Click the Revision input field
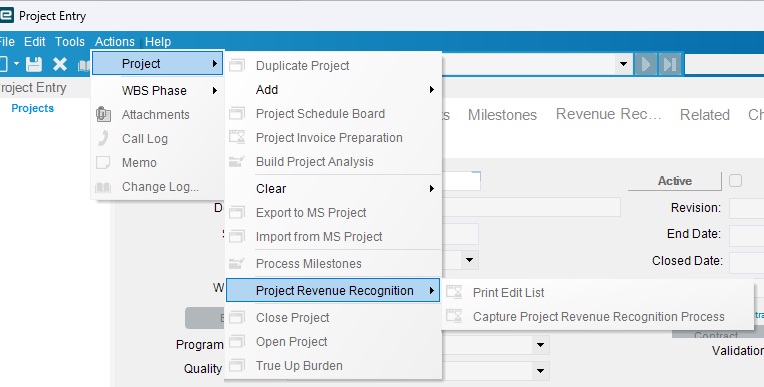 (746, 208)
